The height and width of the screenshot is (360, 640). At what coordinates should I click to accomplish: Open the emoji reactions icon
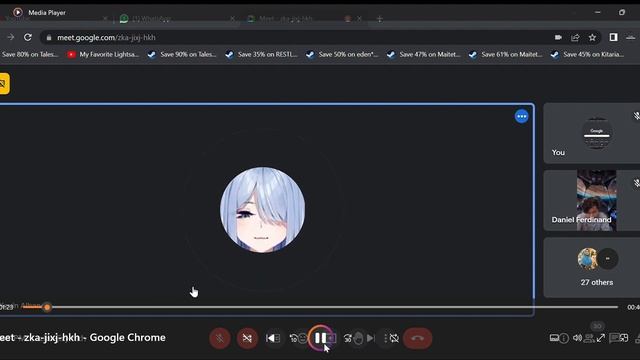(302, 338)
